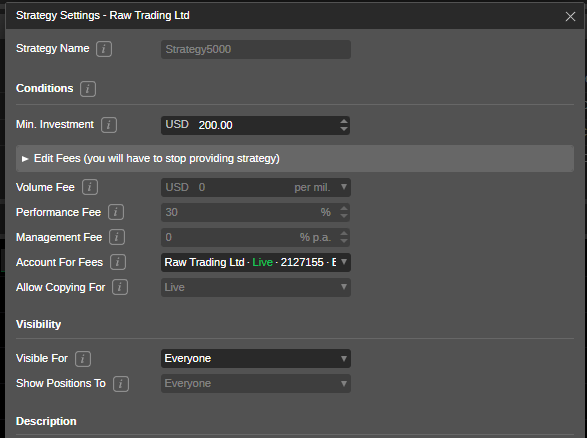Click the Conditions info icon
The width and height of the screenshot is (587, 438).
(88, 89)
